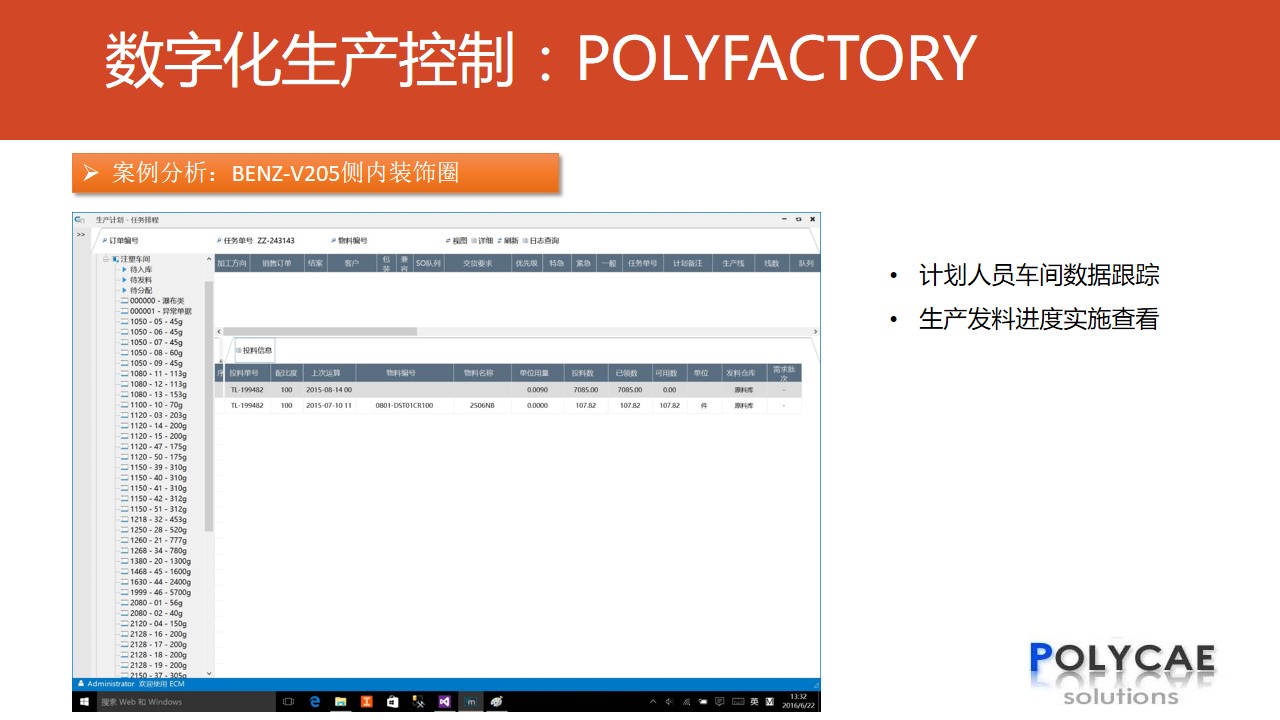The height and width of the screenshot is (720, 1280).
Task: Collapse the 注塑车间 tree node
Action: coord(105,259)
